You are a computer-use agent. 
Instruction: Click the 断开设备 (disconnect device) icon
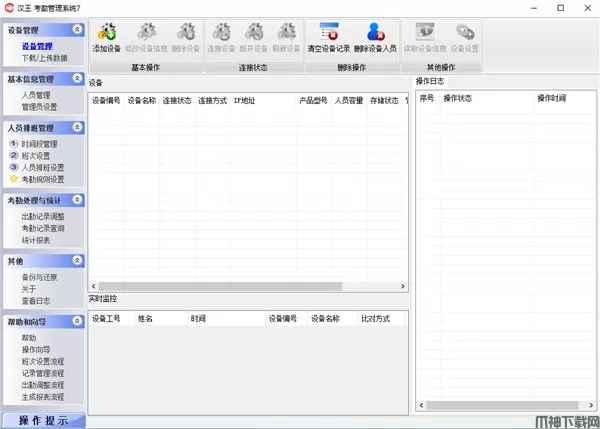click(x=254, y=32)
